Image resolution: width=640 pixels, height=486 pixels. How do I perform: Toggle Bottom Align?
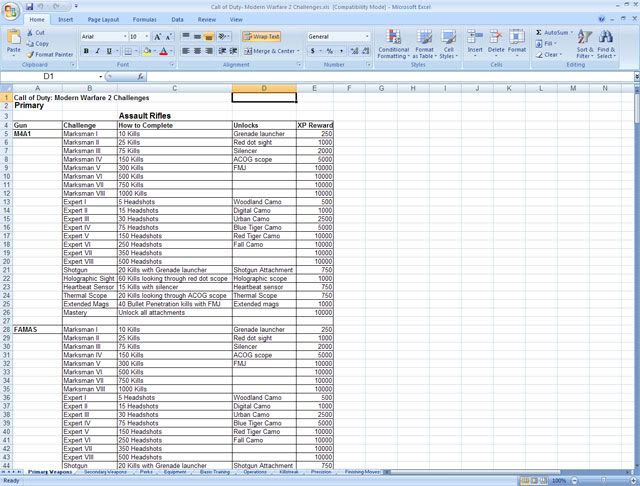[209, 37]
